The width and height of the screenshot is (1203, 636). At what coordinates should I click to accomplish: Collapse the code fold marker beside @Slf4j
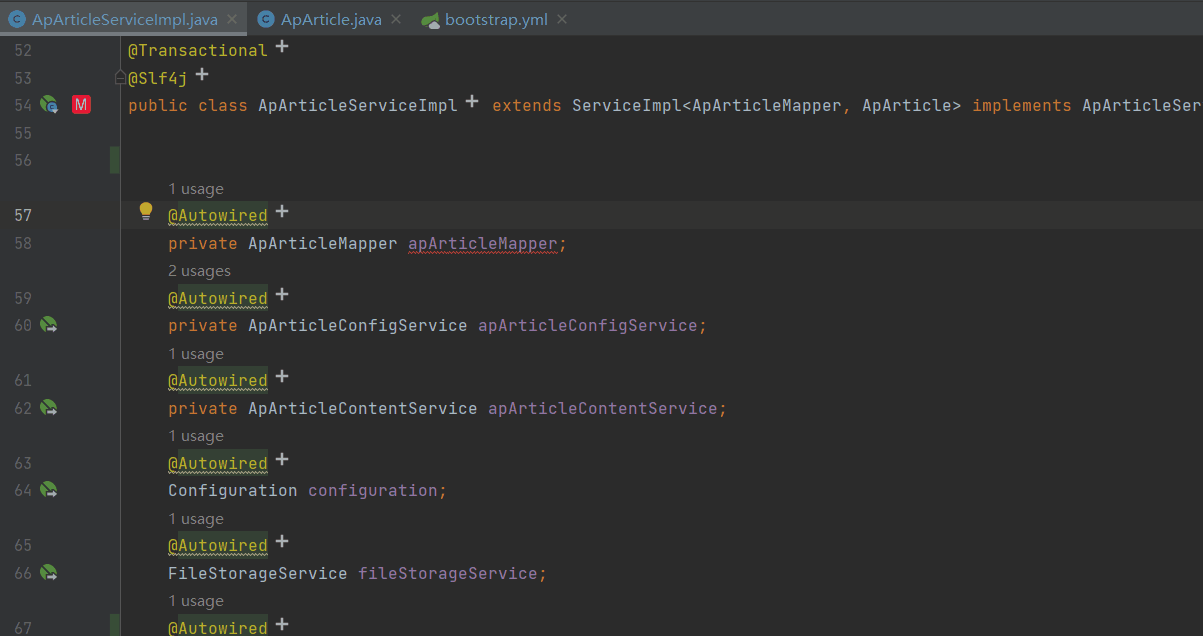click(x=121, y=78)
